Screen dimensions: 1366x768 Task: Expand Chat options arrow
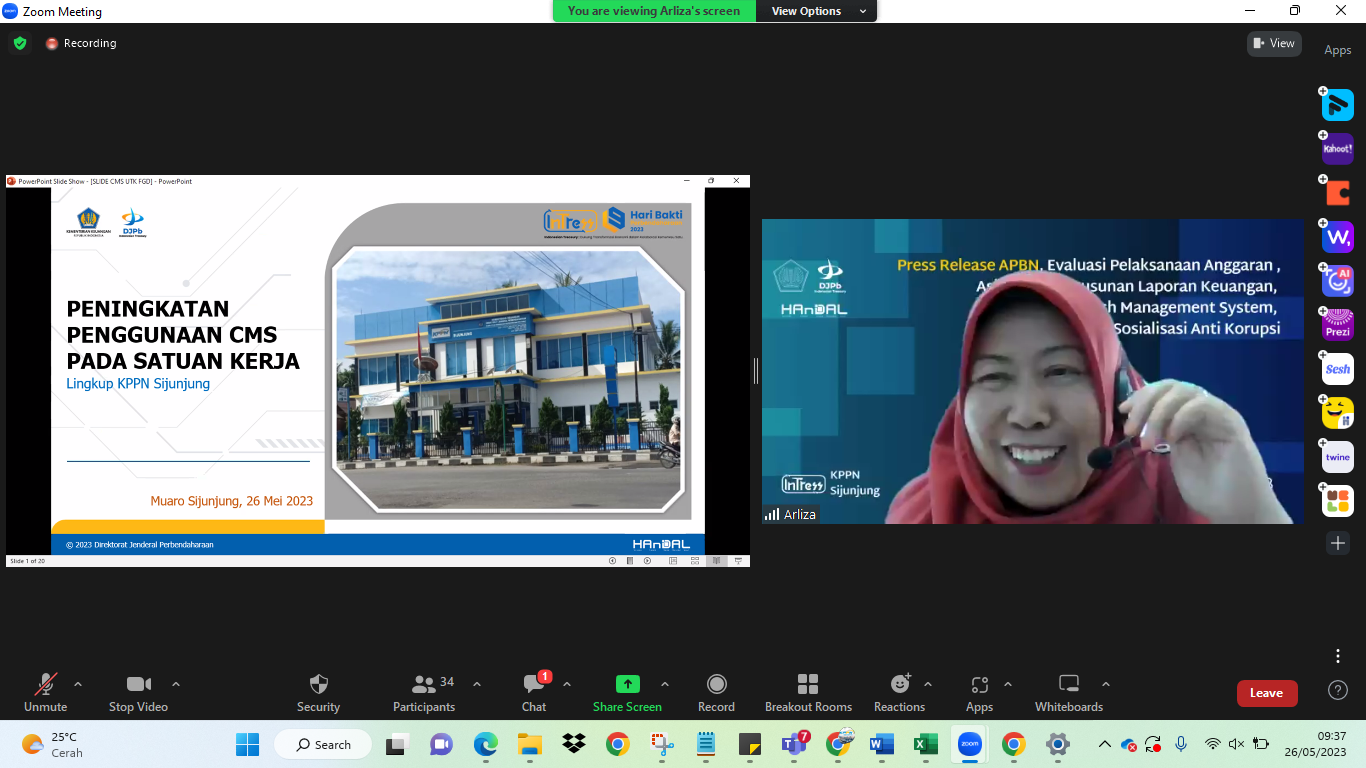pyautogui.click(x=567, y=684)
